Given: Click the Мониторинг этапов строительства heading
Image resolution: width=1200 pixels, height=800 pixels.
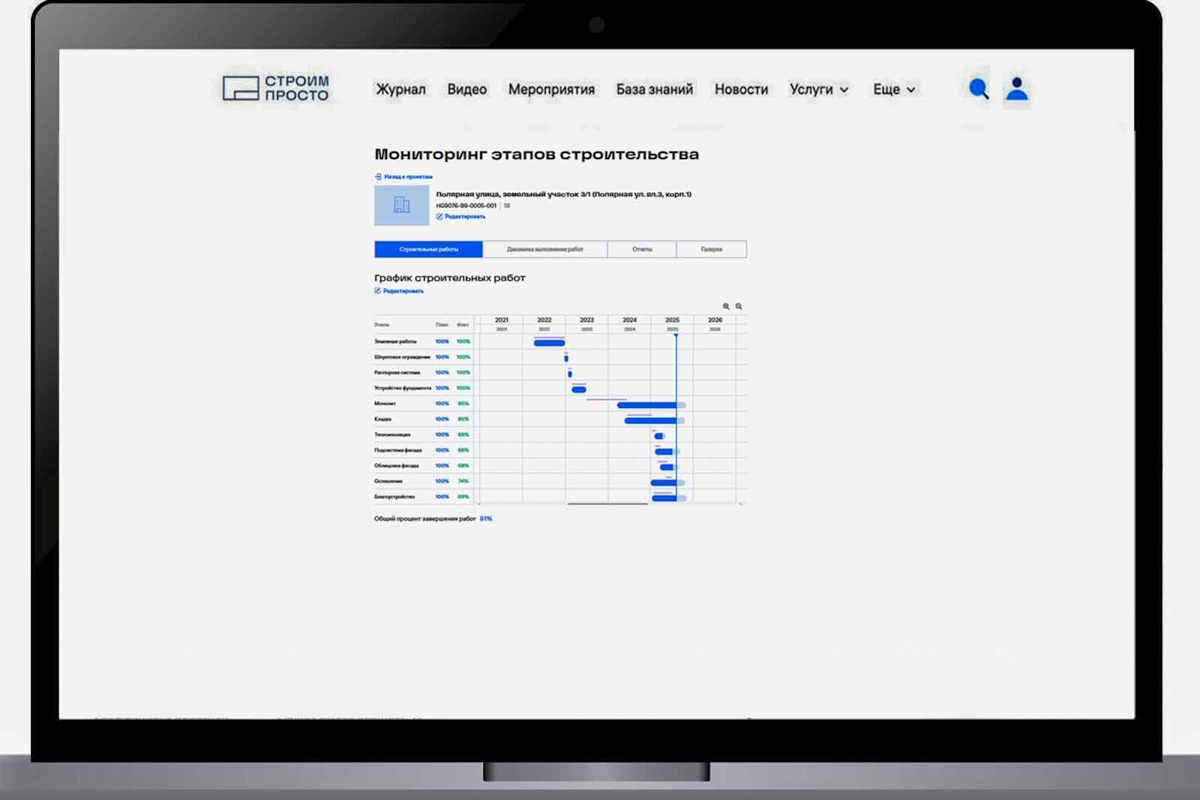Looking at the screenshot, I should pyautogui.click(x=537, y=154).
